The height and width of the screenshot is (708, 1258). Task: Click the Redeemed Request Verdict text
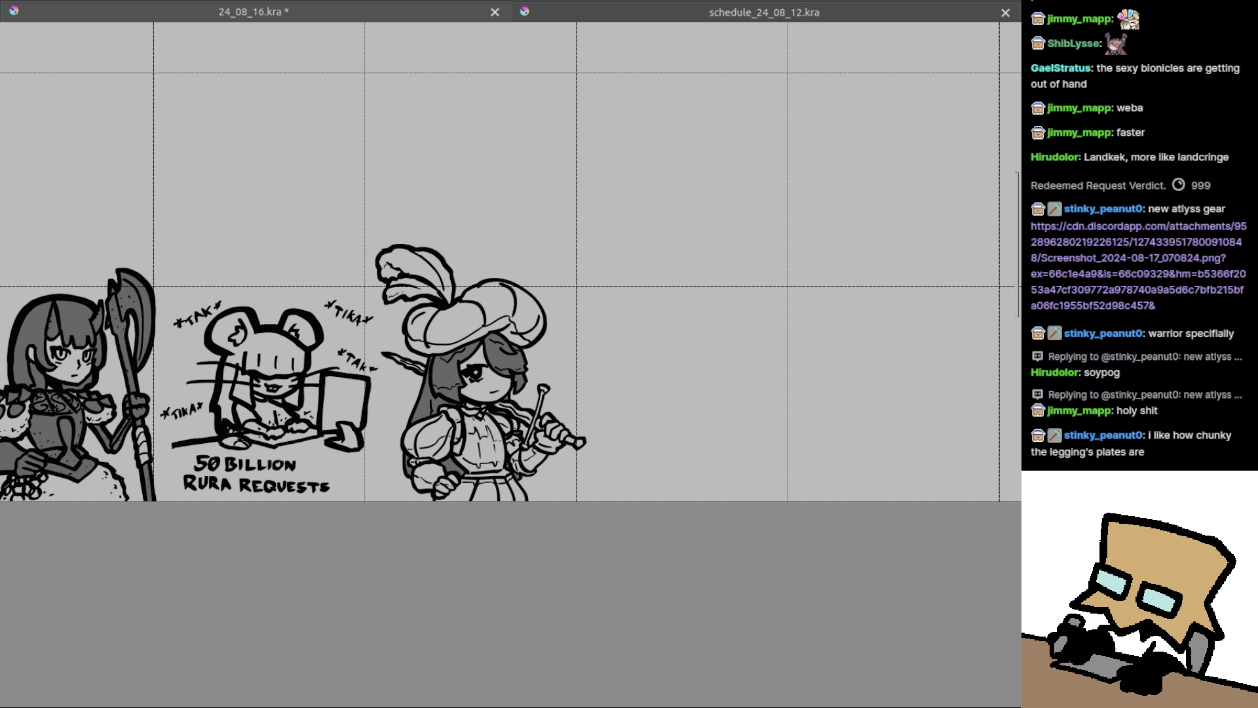coord(1098,185)
